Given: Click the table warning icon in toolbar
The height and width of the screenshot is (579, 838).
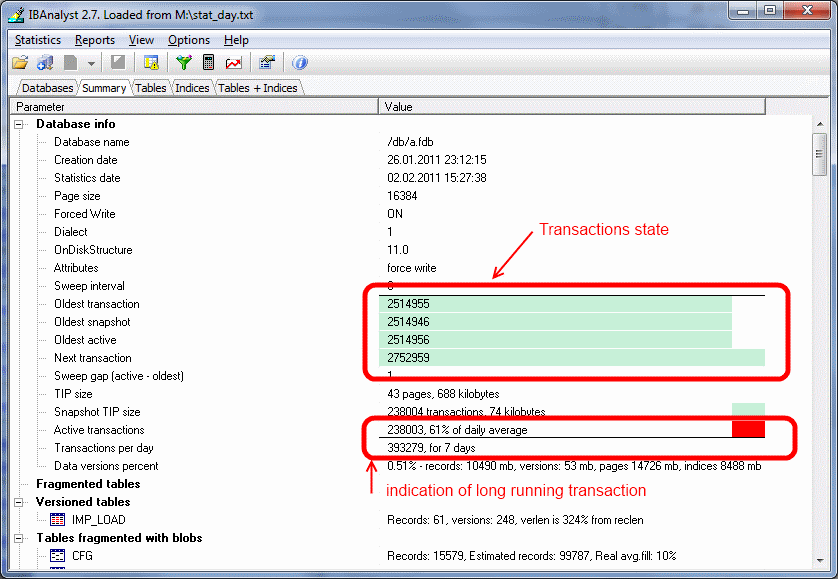Looking at the screenshot, I should coord(151,63).
